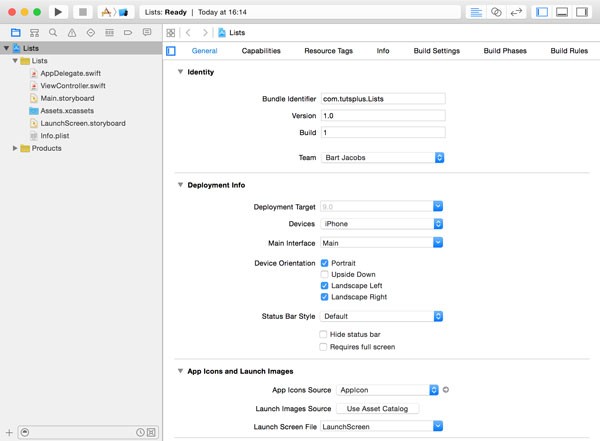Open the related items grid menu
Screen dimensions: 600x441
click(x=171, y=33)
